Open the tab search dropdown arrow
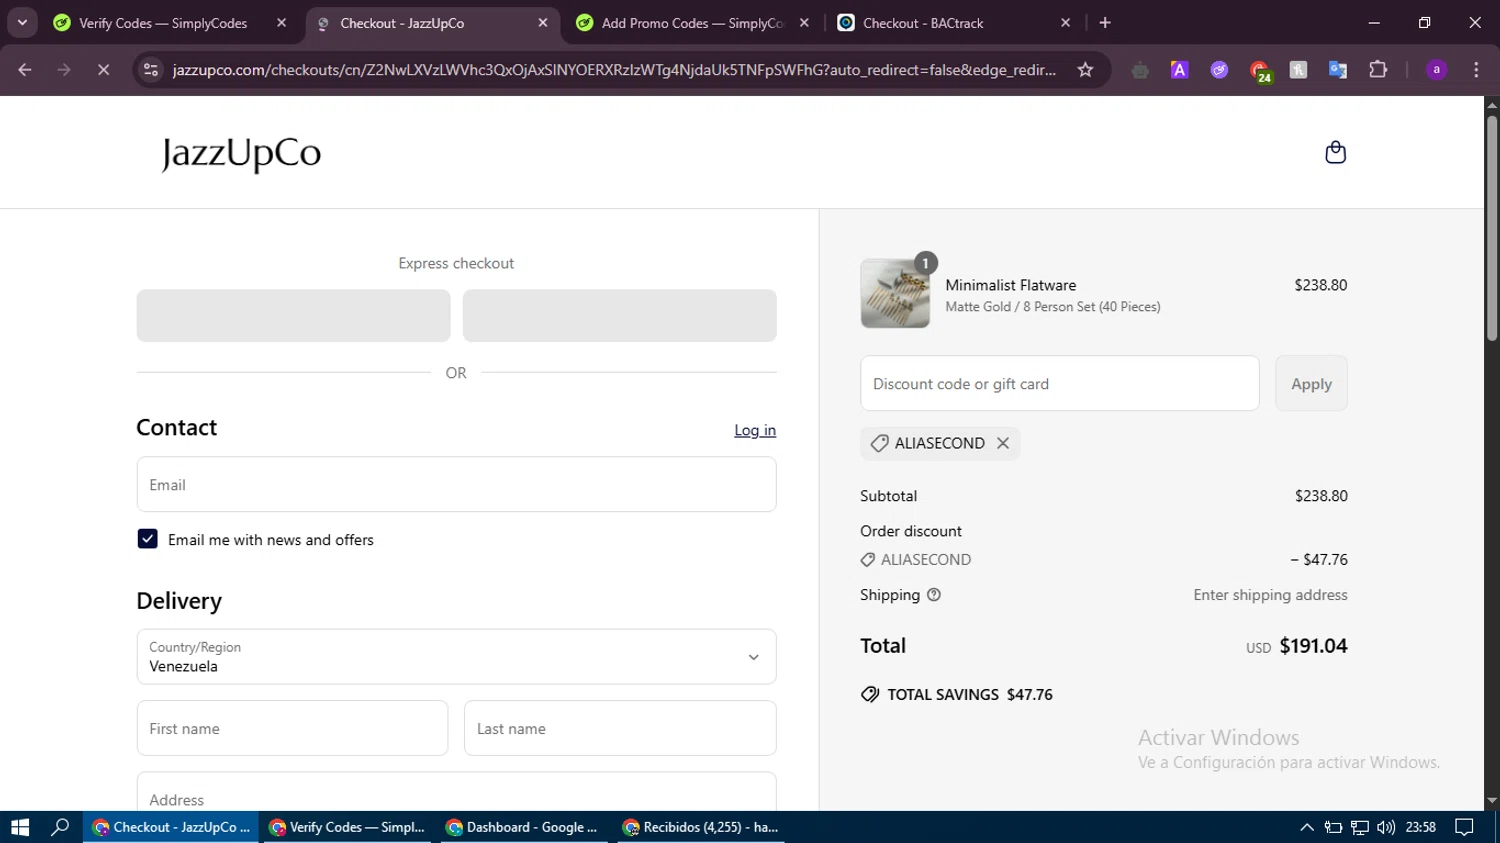Screen dimensions: 1500x843 point(22,23)
